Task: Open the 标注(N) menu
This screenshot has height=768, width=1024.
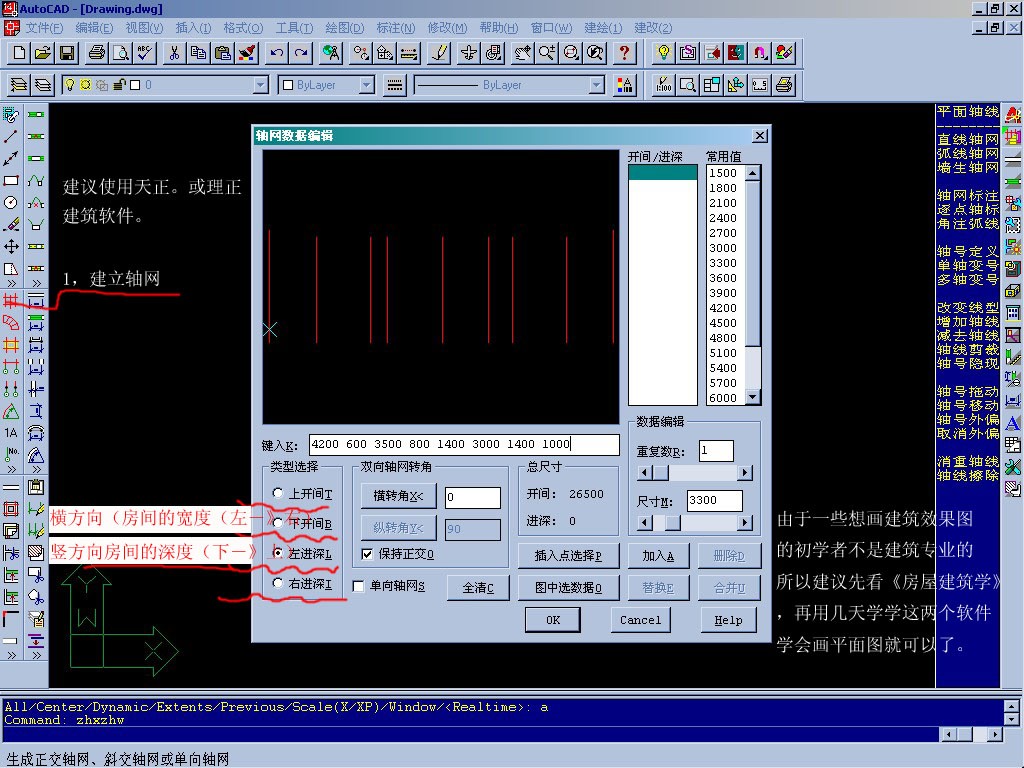Action: 396,27
